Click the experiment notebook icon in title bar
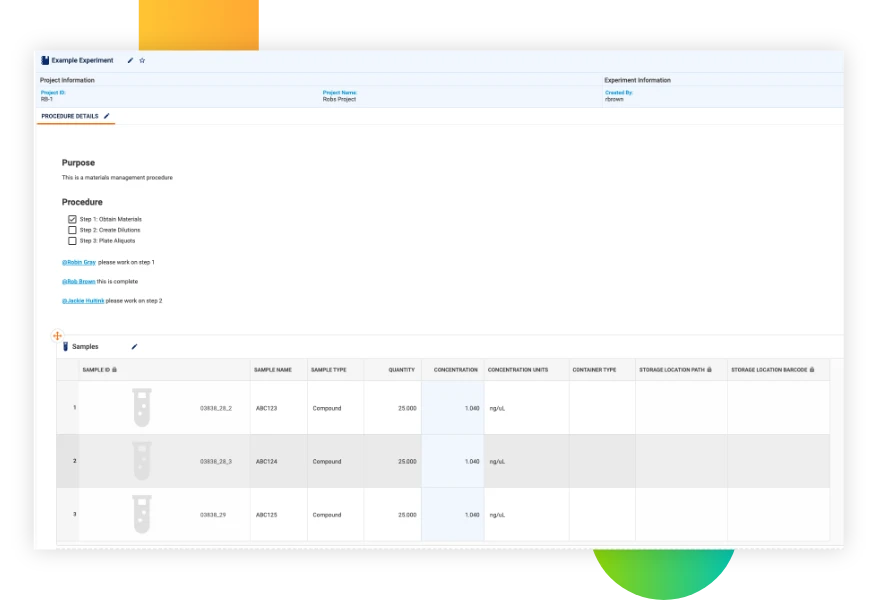 44,60
